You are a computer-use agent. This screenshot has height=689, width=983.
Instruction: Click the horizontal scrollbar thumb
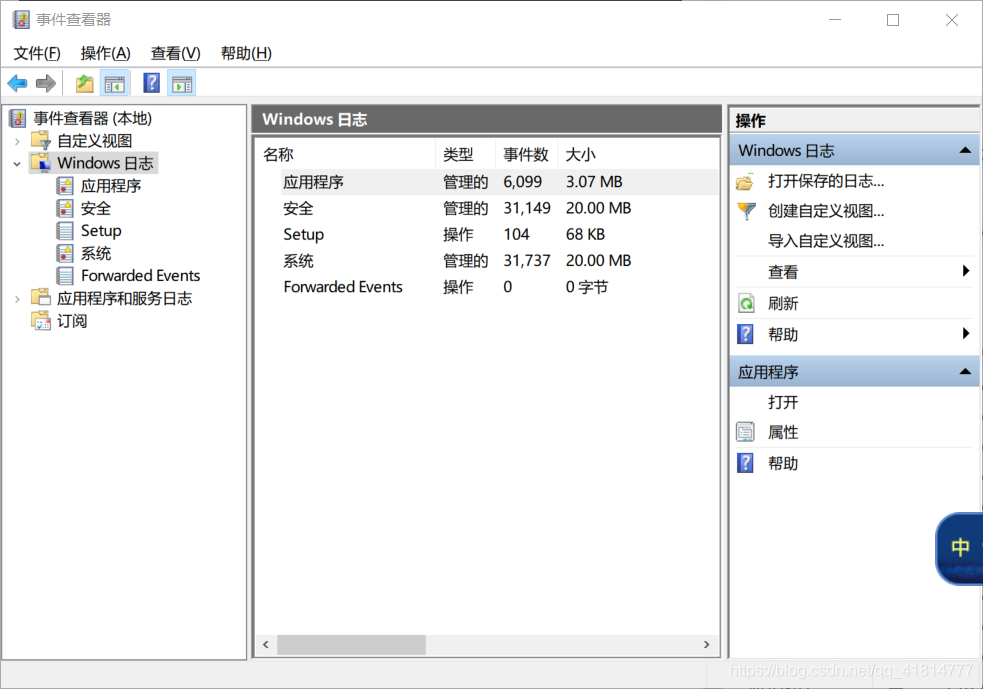(351, 644)
